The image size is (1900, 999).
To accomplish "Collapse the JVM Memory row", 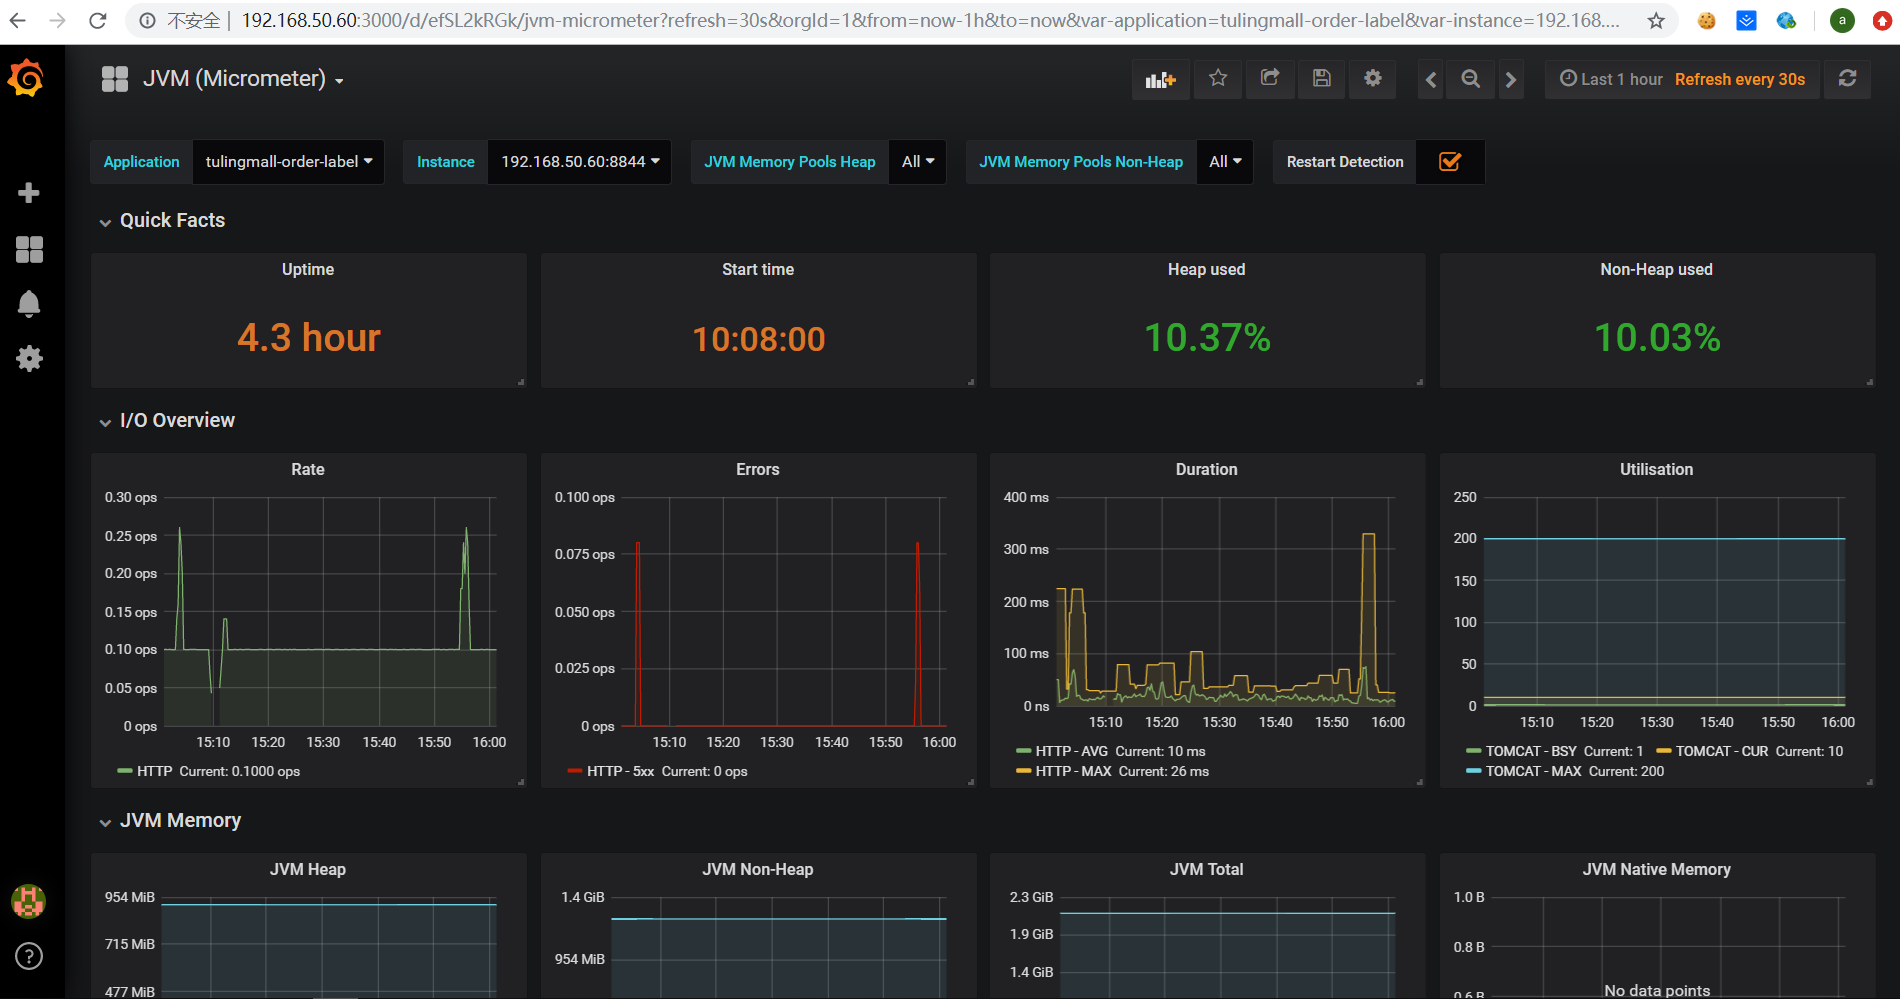I will click(x=170, y=820).
